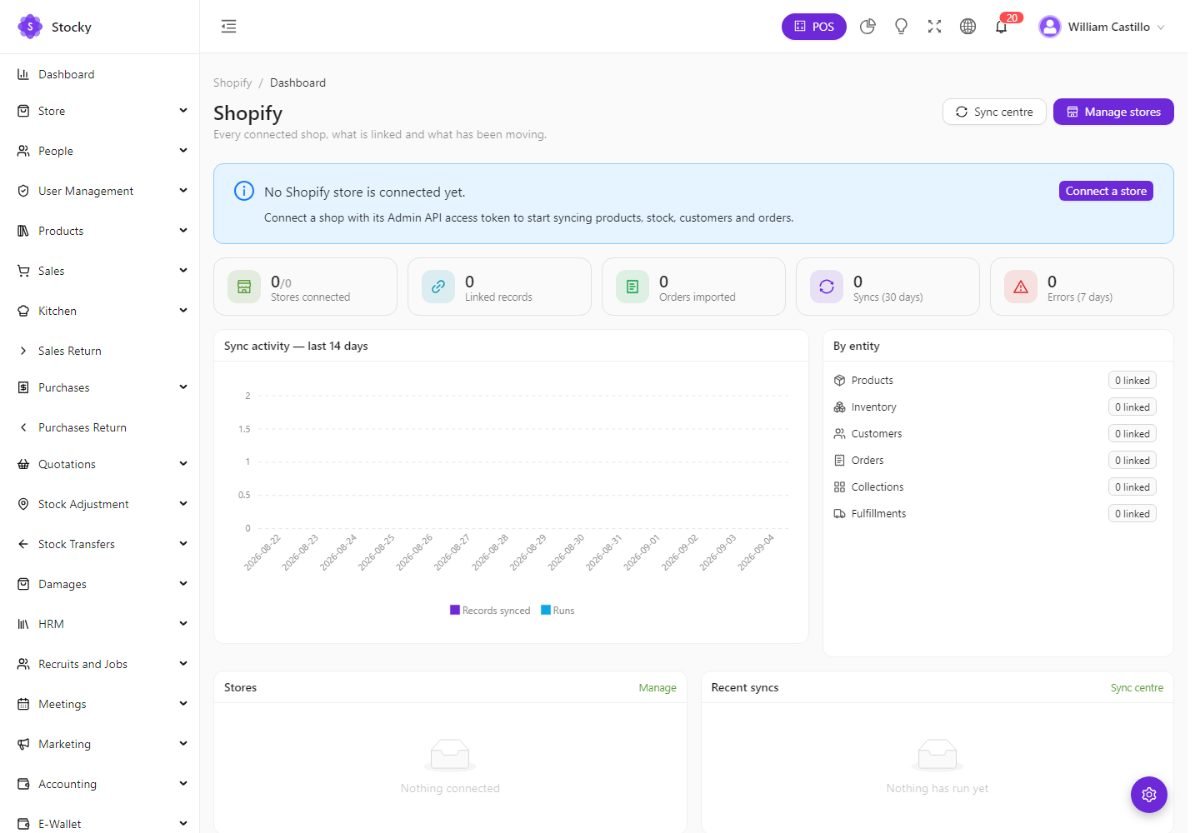Image resolution: width=1200 pixels, height=833 pixels.
Task: Click the 0 linked badge for Fulfillments
Action: 1132,514
